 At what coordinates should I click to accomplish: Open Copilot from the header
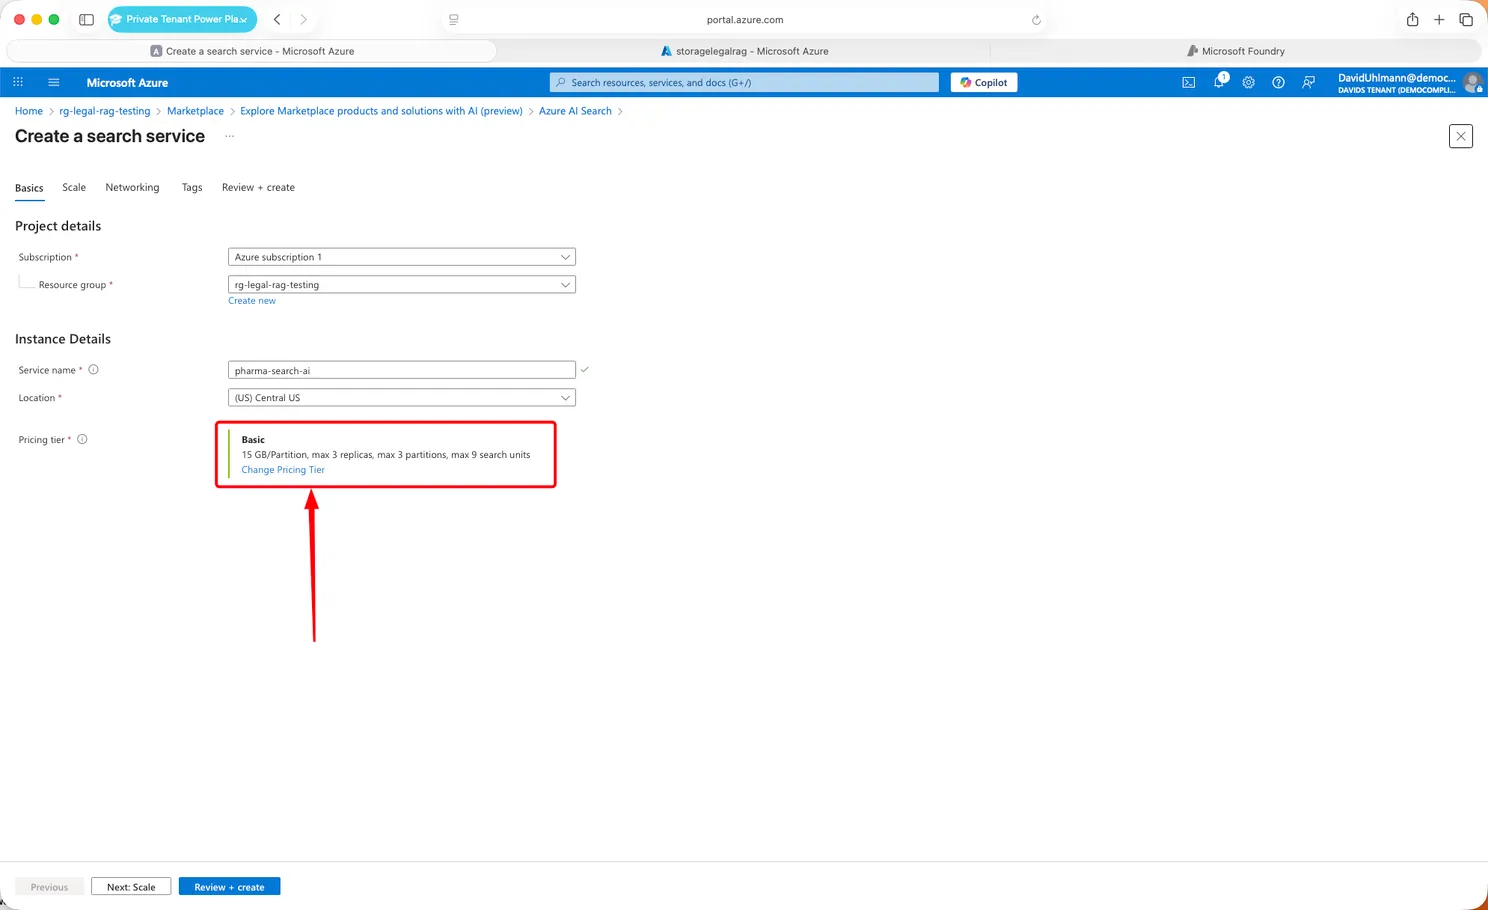(x=984, y=82)
